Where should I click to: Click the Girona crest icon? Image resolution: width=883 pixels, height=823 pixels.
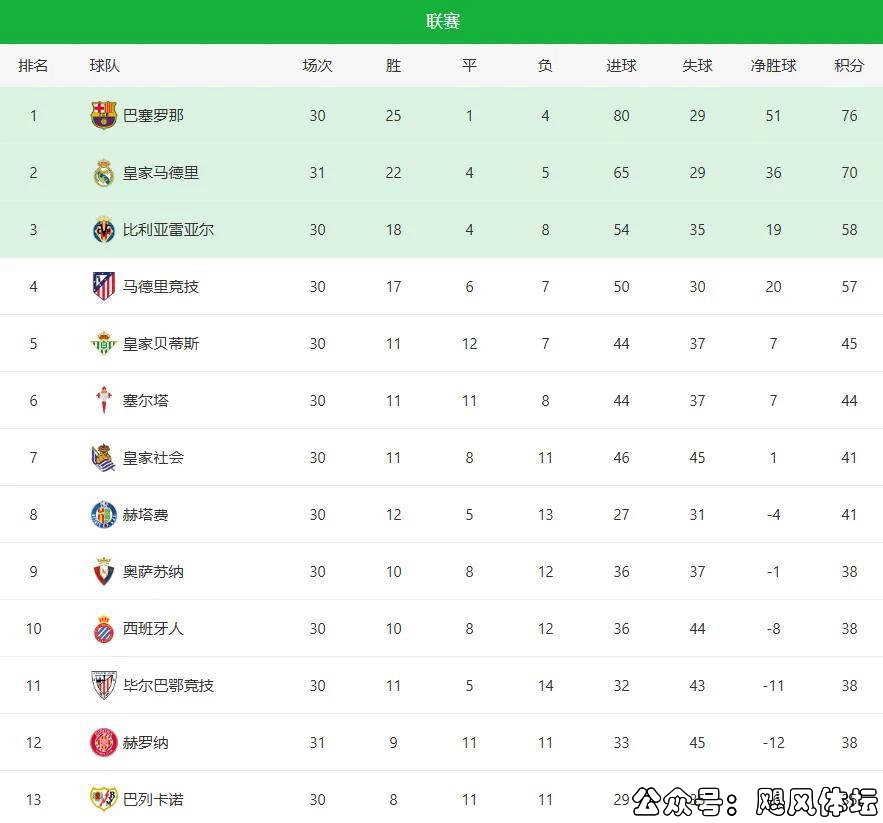coord(104,743)
